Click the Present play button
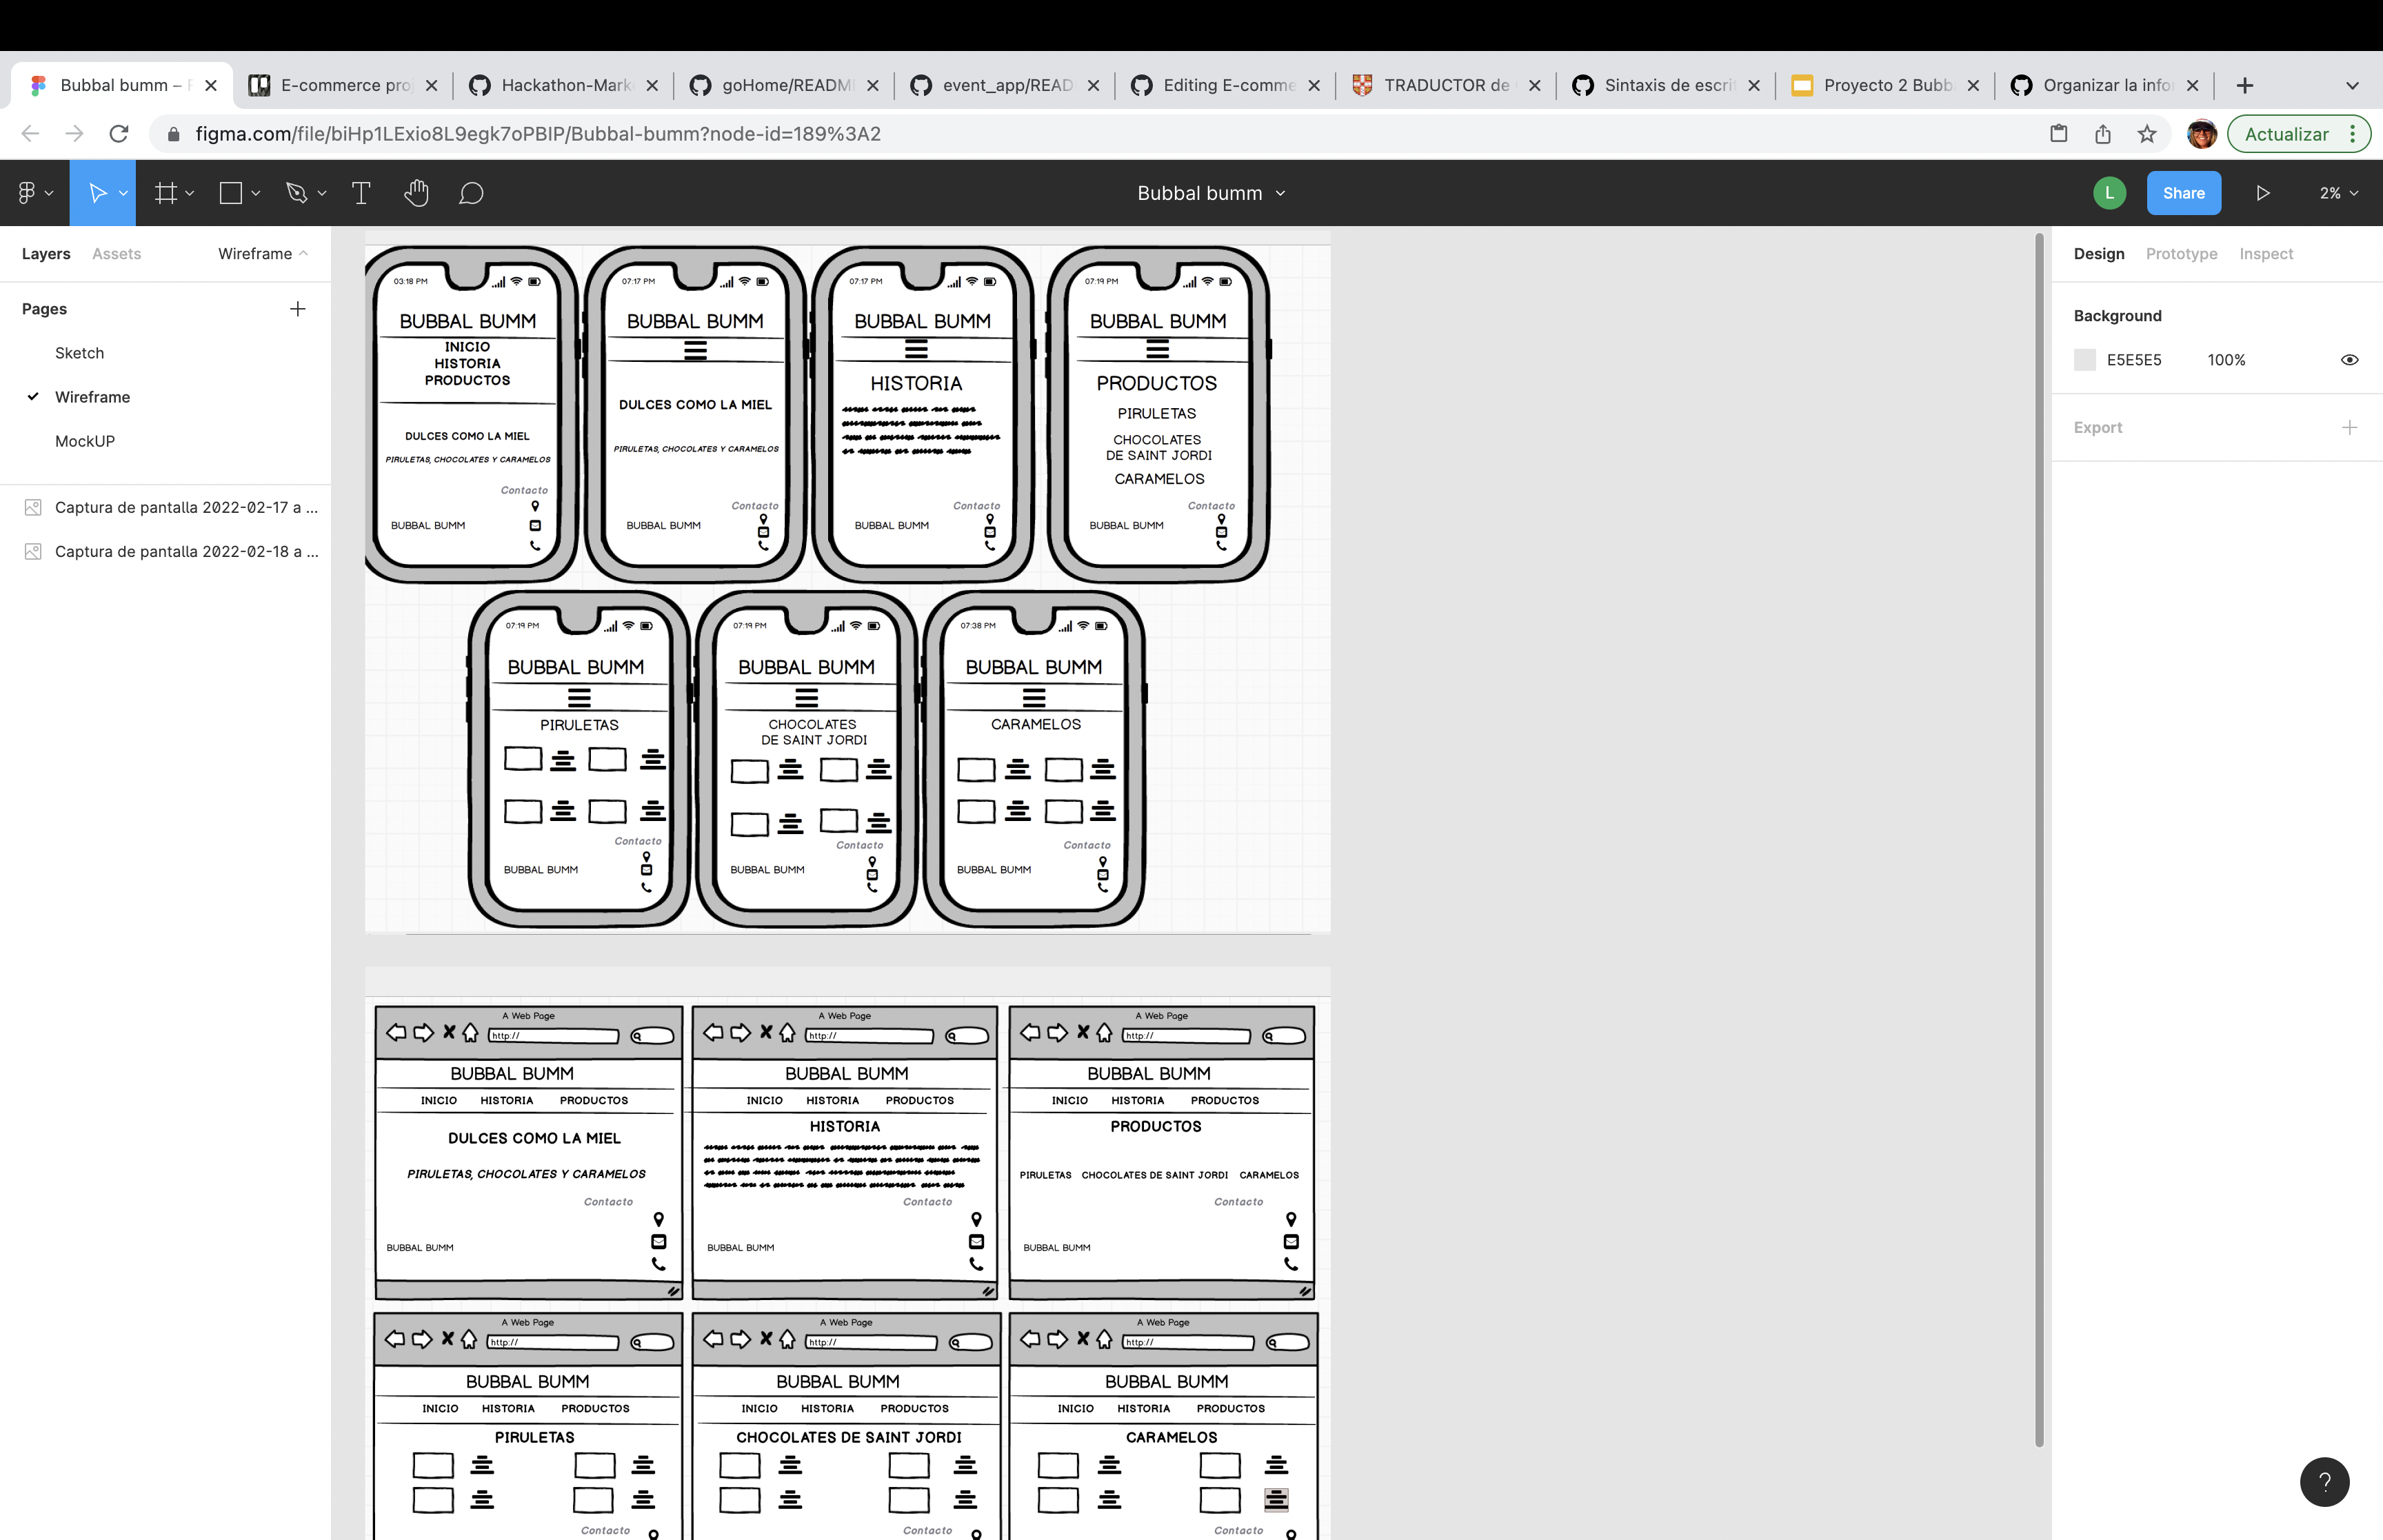The width and height of the screenshot is (2383, 1540). (x=2262, y=193)
